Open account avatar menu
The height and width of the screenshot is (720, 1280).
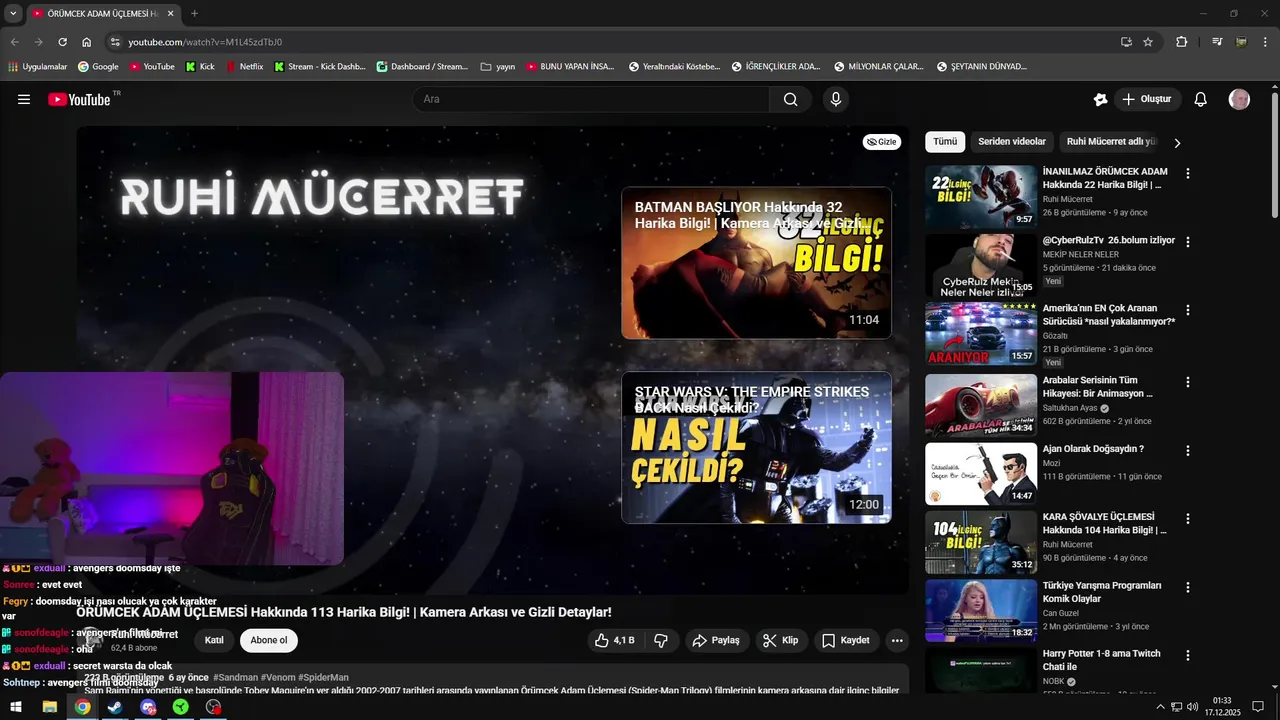1239,99
